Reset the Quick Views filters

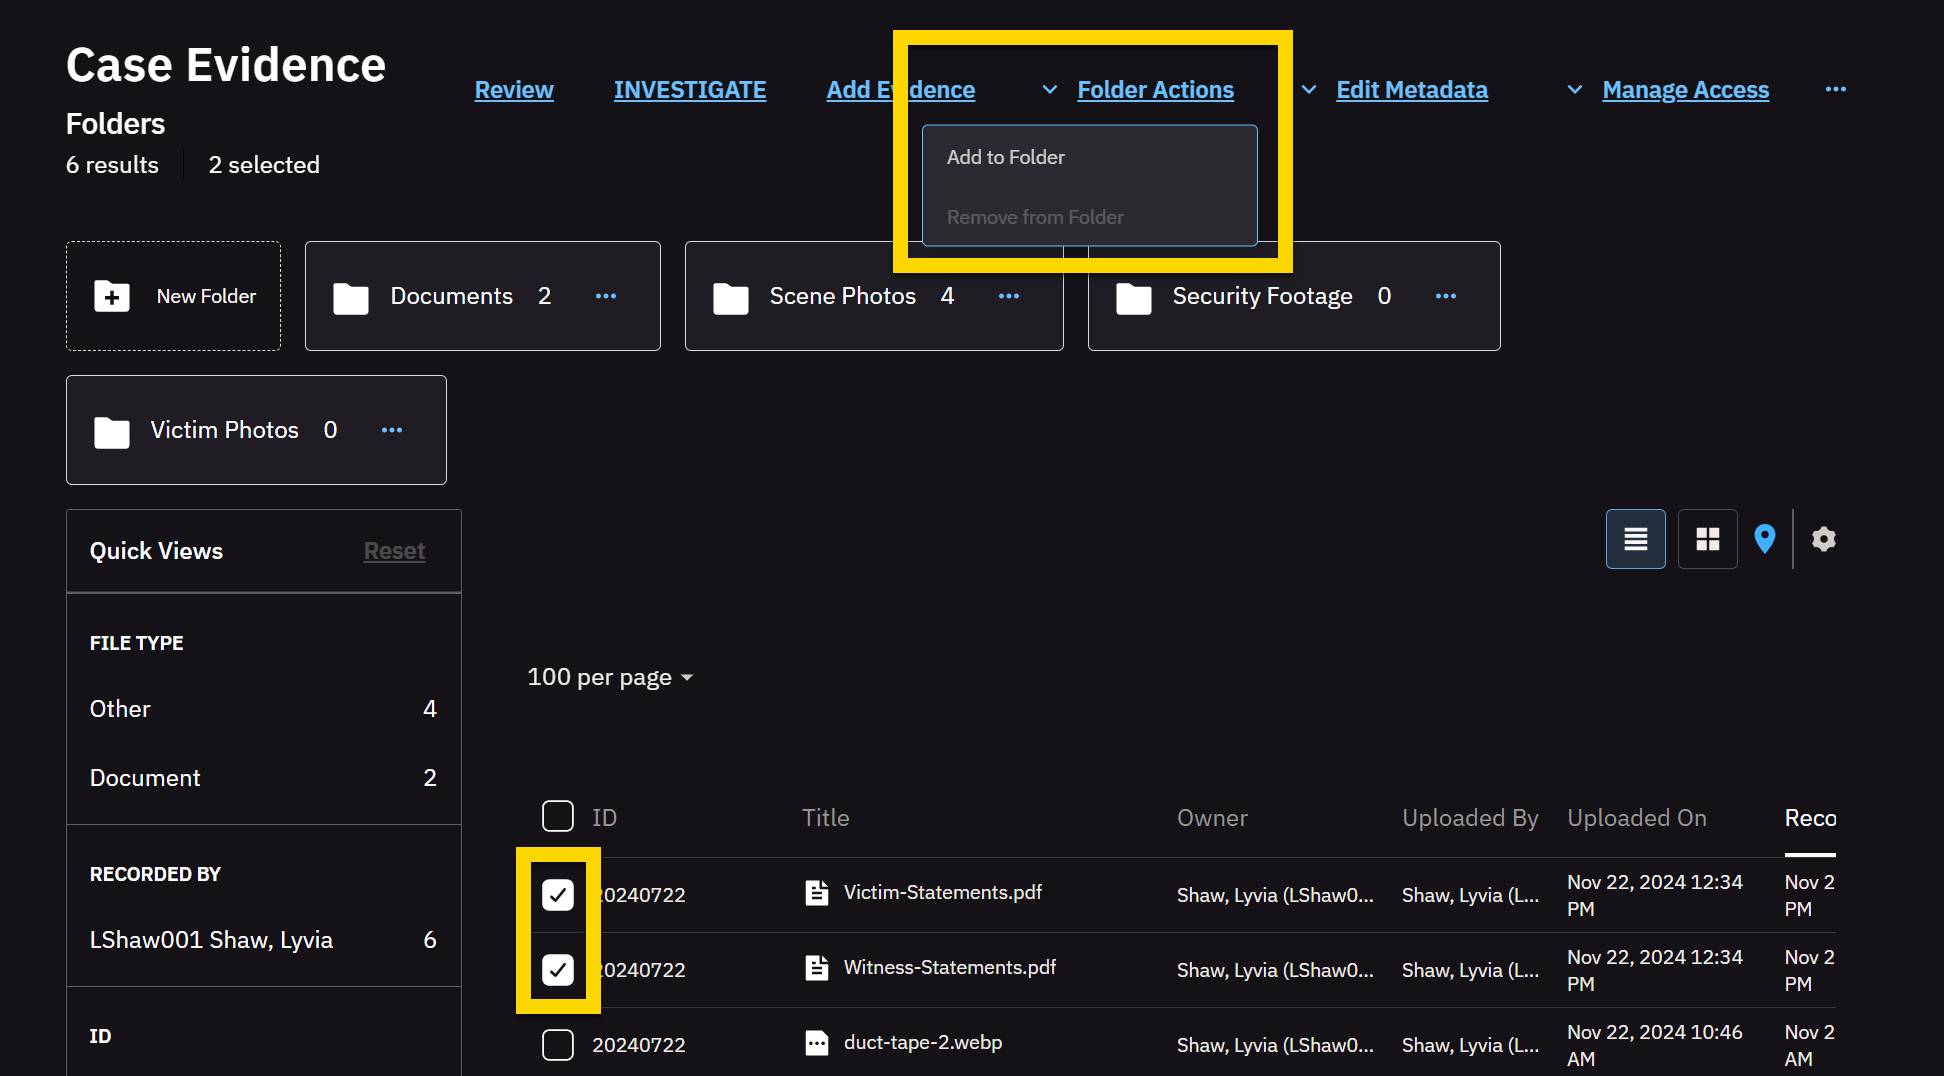394,551
